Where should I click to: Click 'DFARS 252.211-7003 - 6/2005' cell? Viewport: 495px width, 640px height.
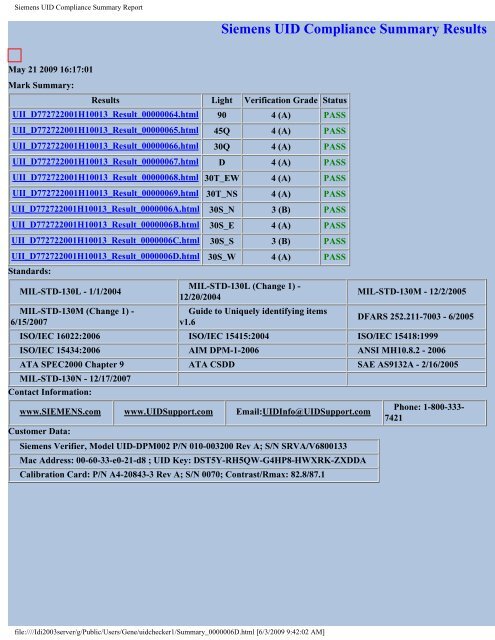(x=417, y=316)
